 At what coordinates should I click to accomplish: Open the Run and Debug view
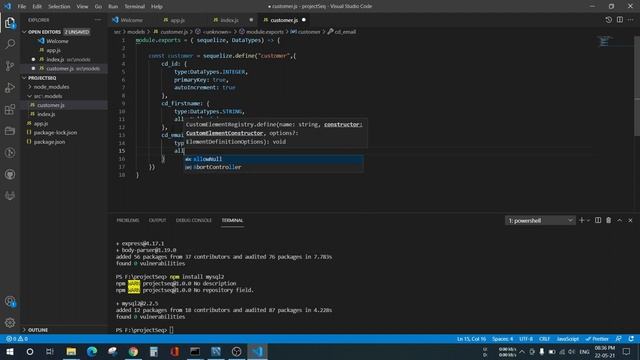[x=10, y=87]
